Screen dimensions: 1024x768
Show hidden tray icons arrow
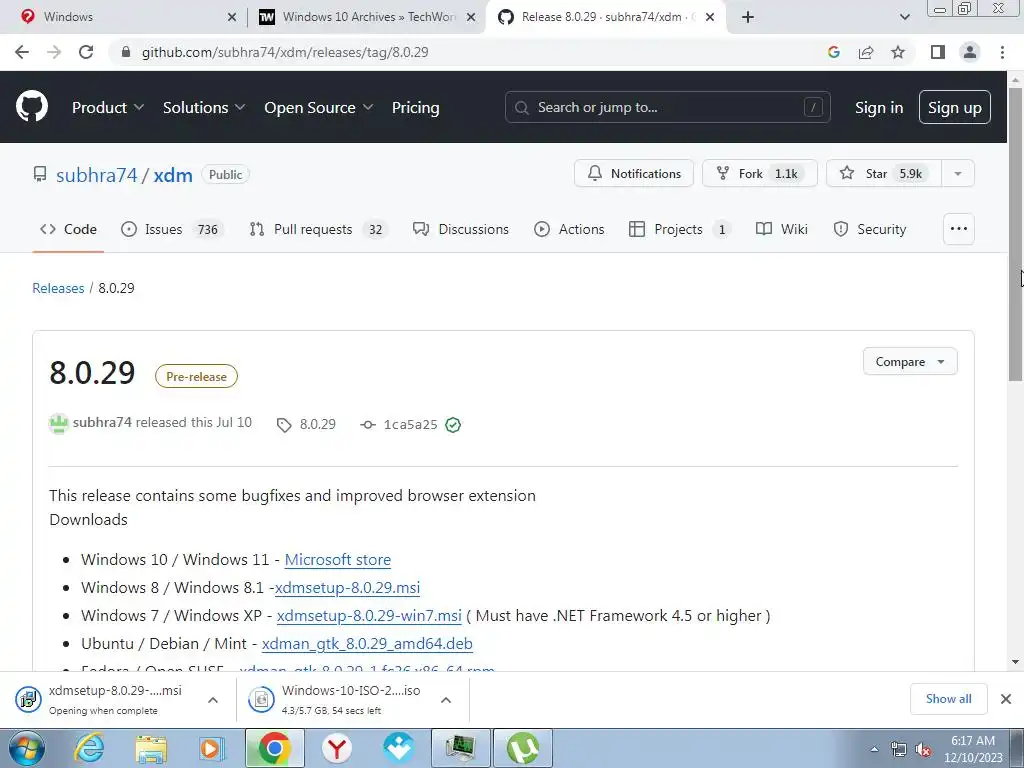tap(874, 749)
